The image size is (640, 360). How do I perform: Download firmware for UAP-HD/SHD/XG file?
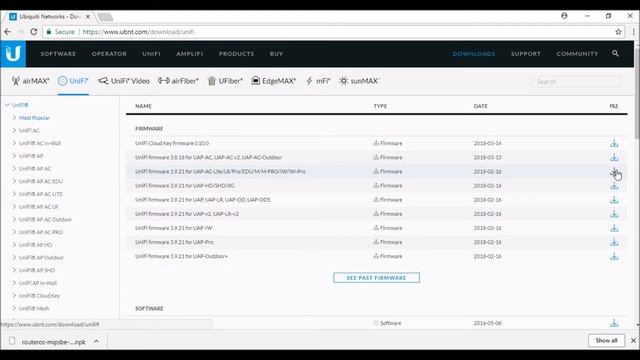pos(614,186)
